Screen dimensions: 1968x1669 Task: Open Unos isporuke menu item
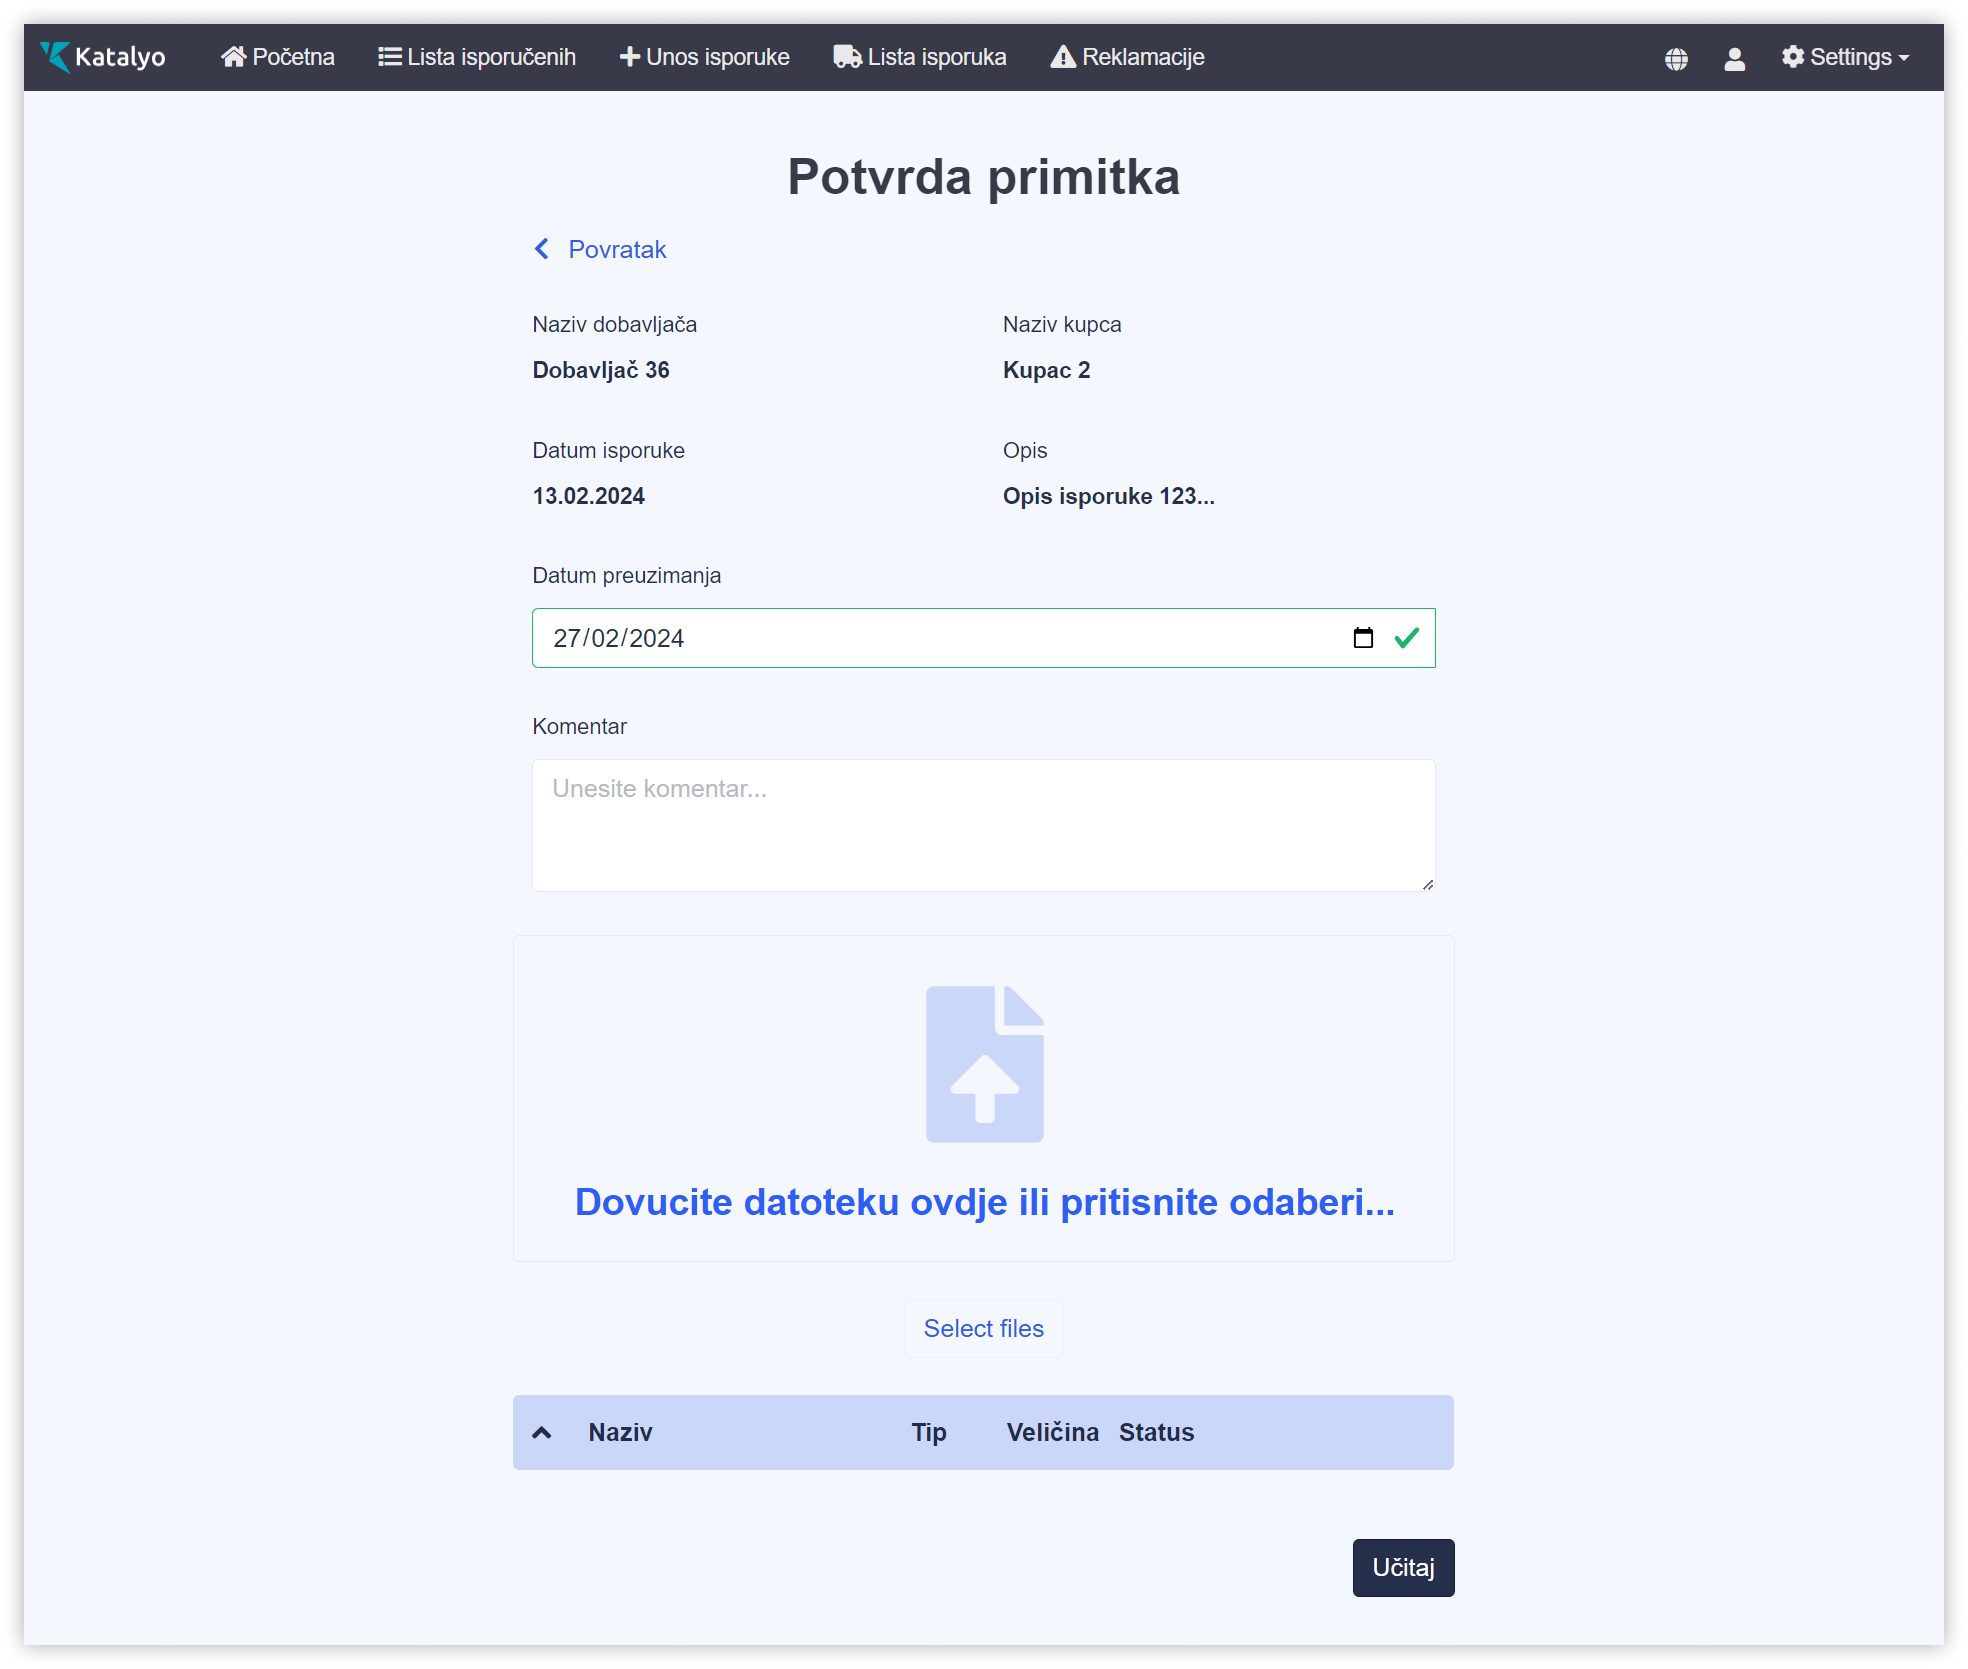click(705, 57)
